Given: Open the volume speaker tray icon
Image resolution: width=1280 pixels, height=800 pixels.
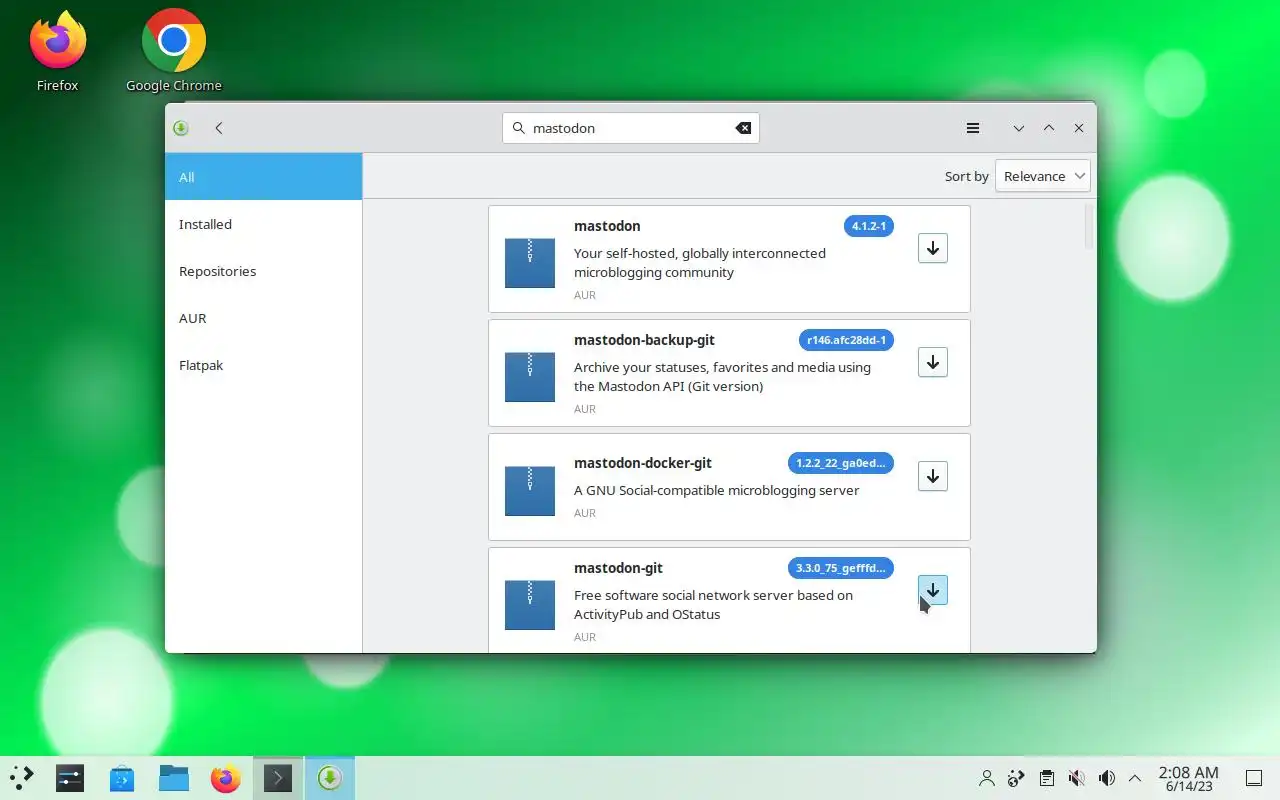Looking at the screenshot, I should (1107, 778).
